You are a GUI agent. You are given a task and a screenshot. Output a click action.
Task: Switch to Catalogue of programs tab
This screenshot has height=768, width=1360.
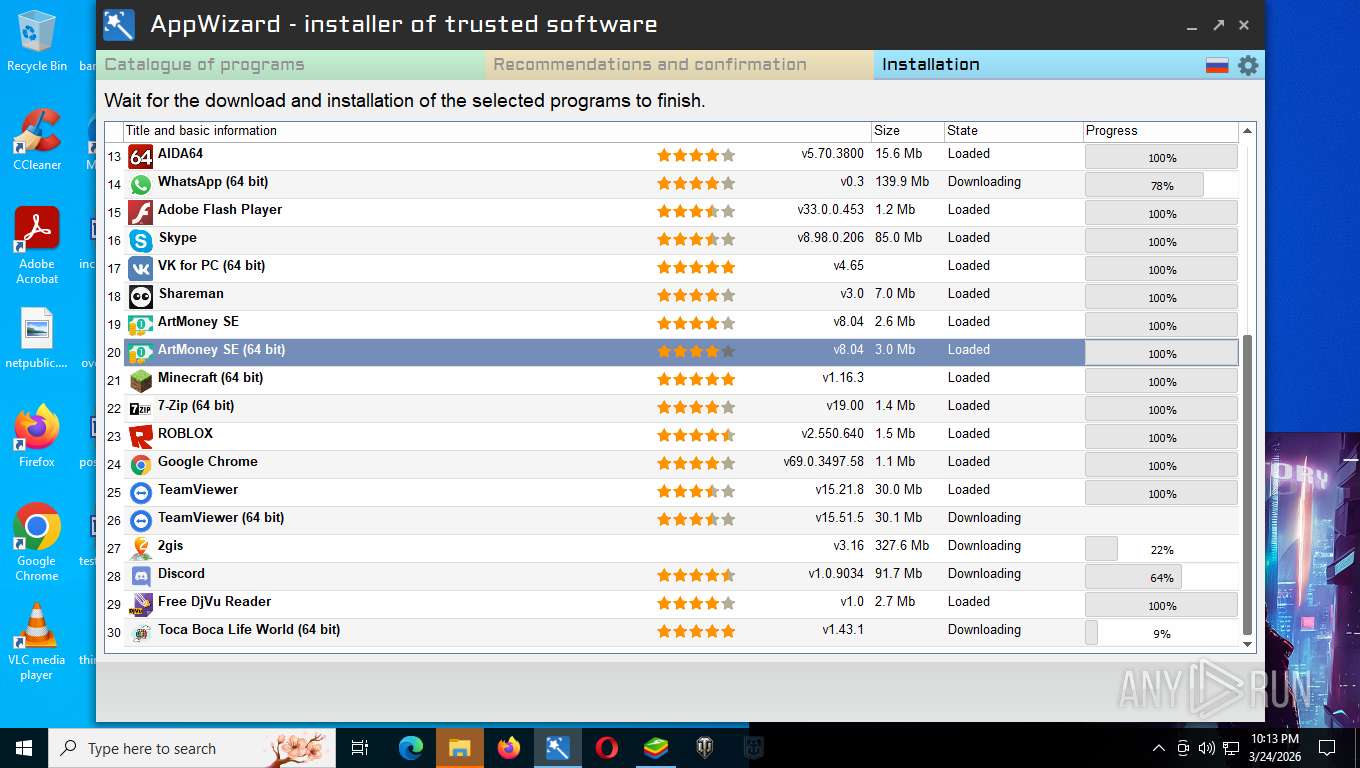[x=291, y=65]
